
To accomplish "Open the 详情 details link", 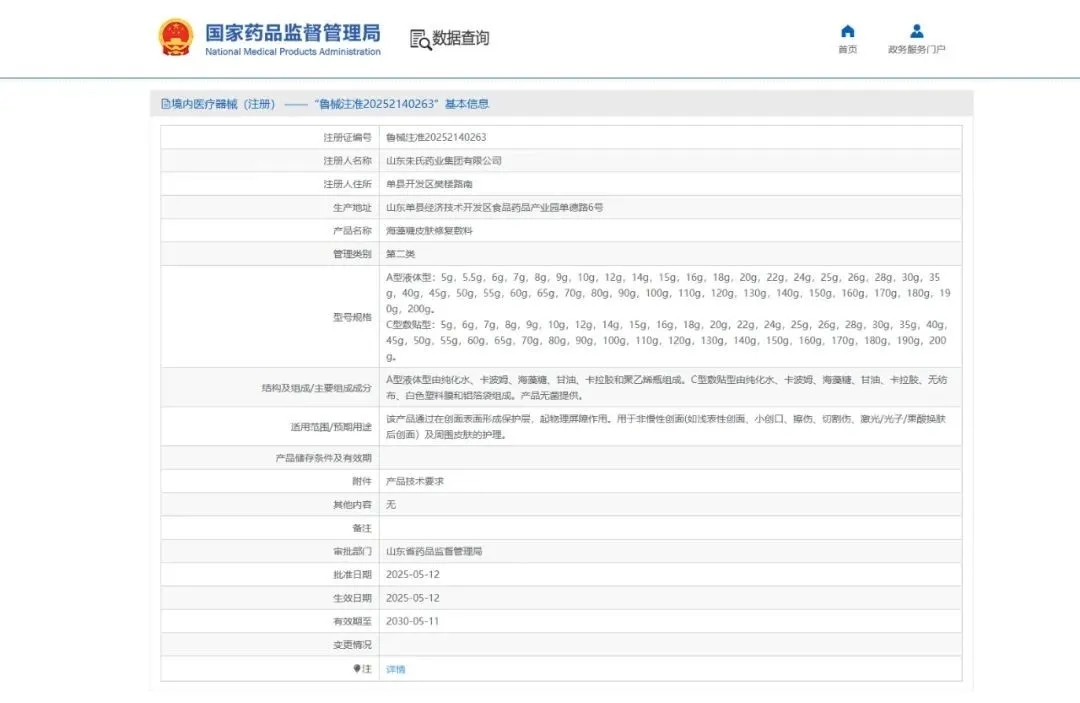I will click(x=394, y=668).
